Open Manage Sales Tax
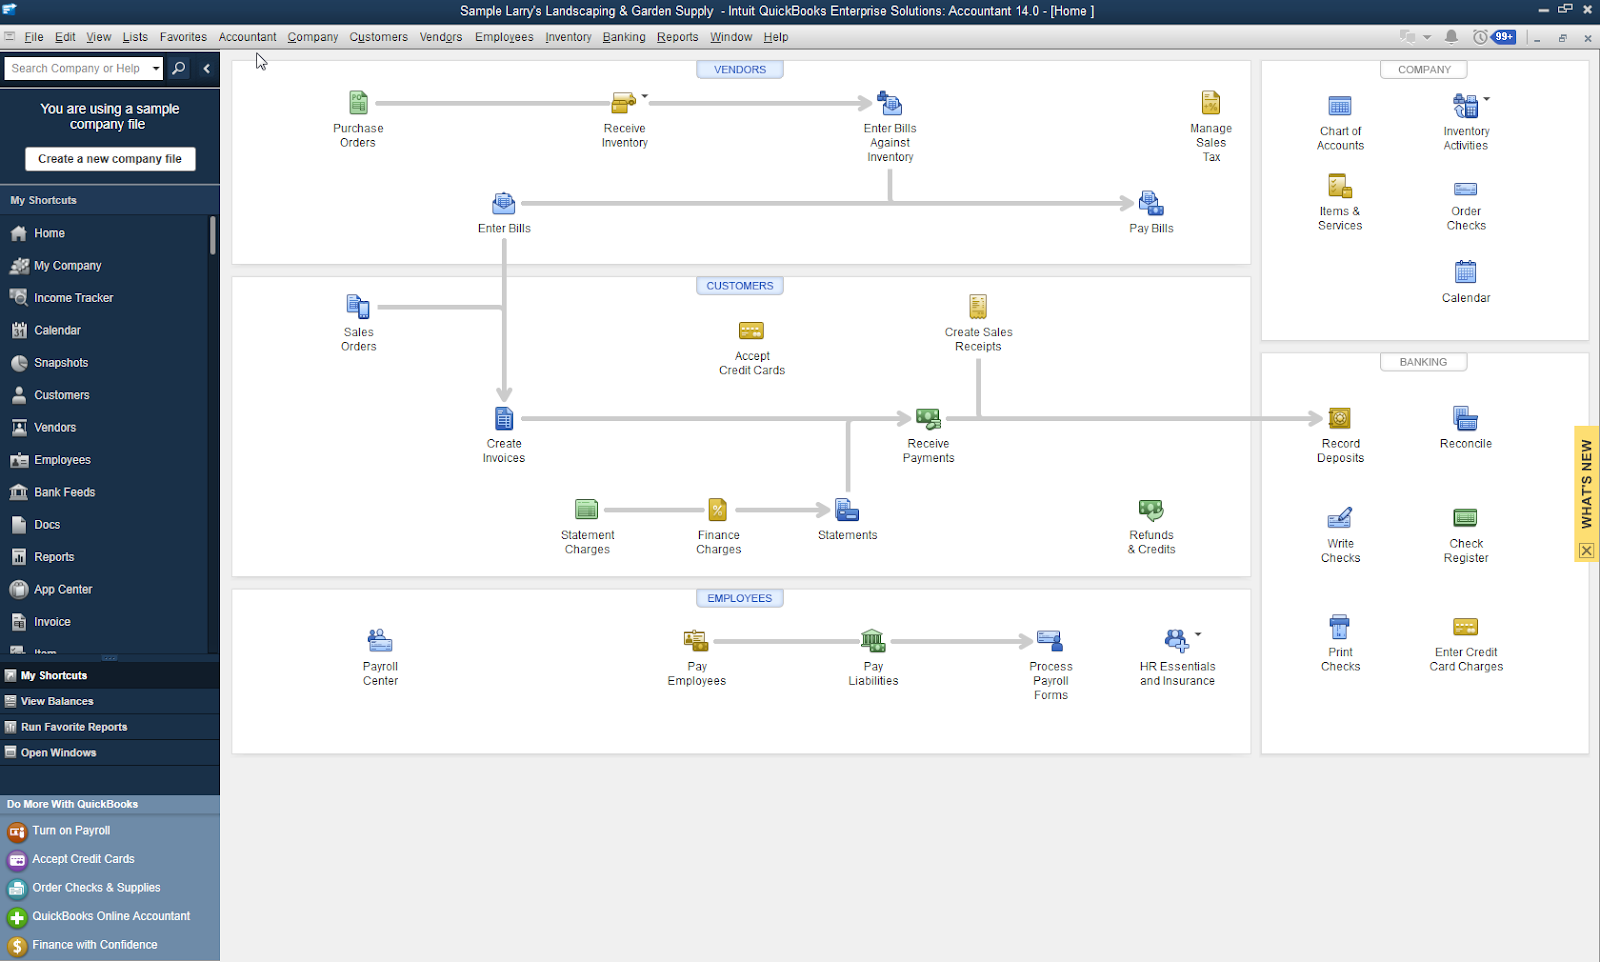This screenshot has height=962, width=1600. coord(1211,103)
